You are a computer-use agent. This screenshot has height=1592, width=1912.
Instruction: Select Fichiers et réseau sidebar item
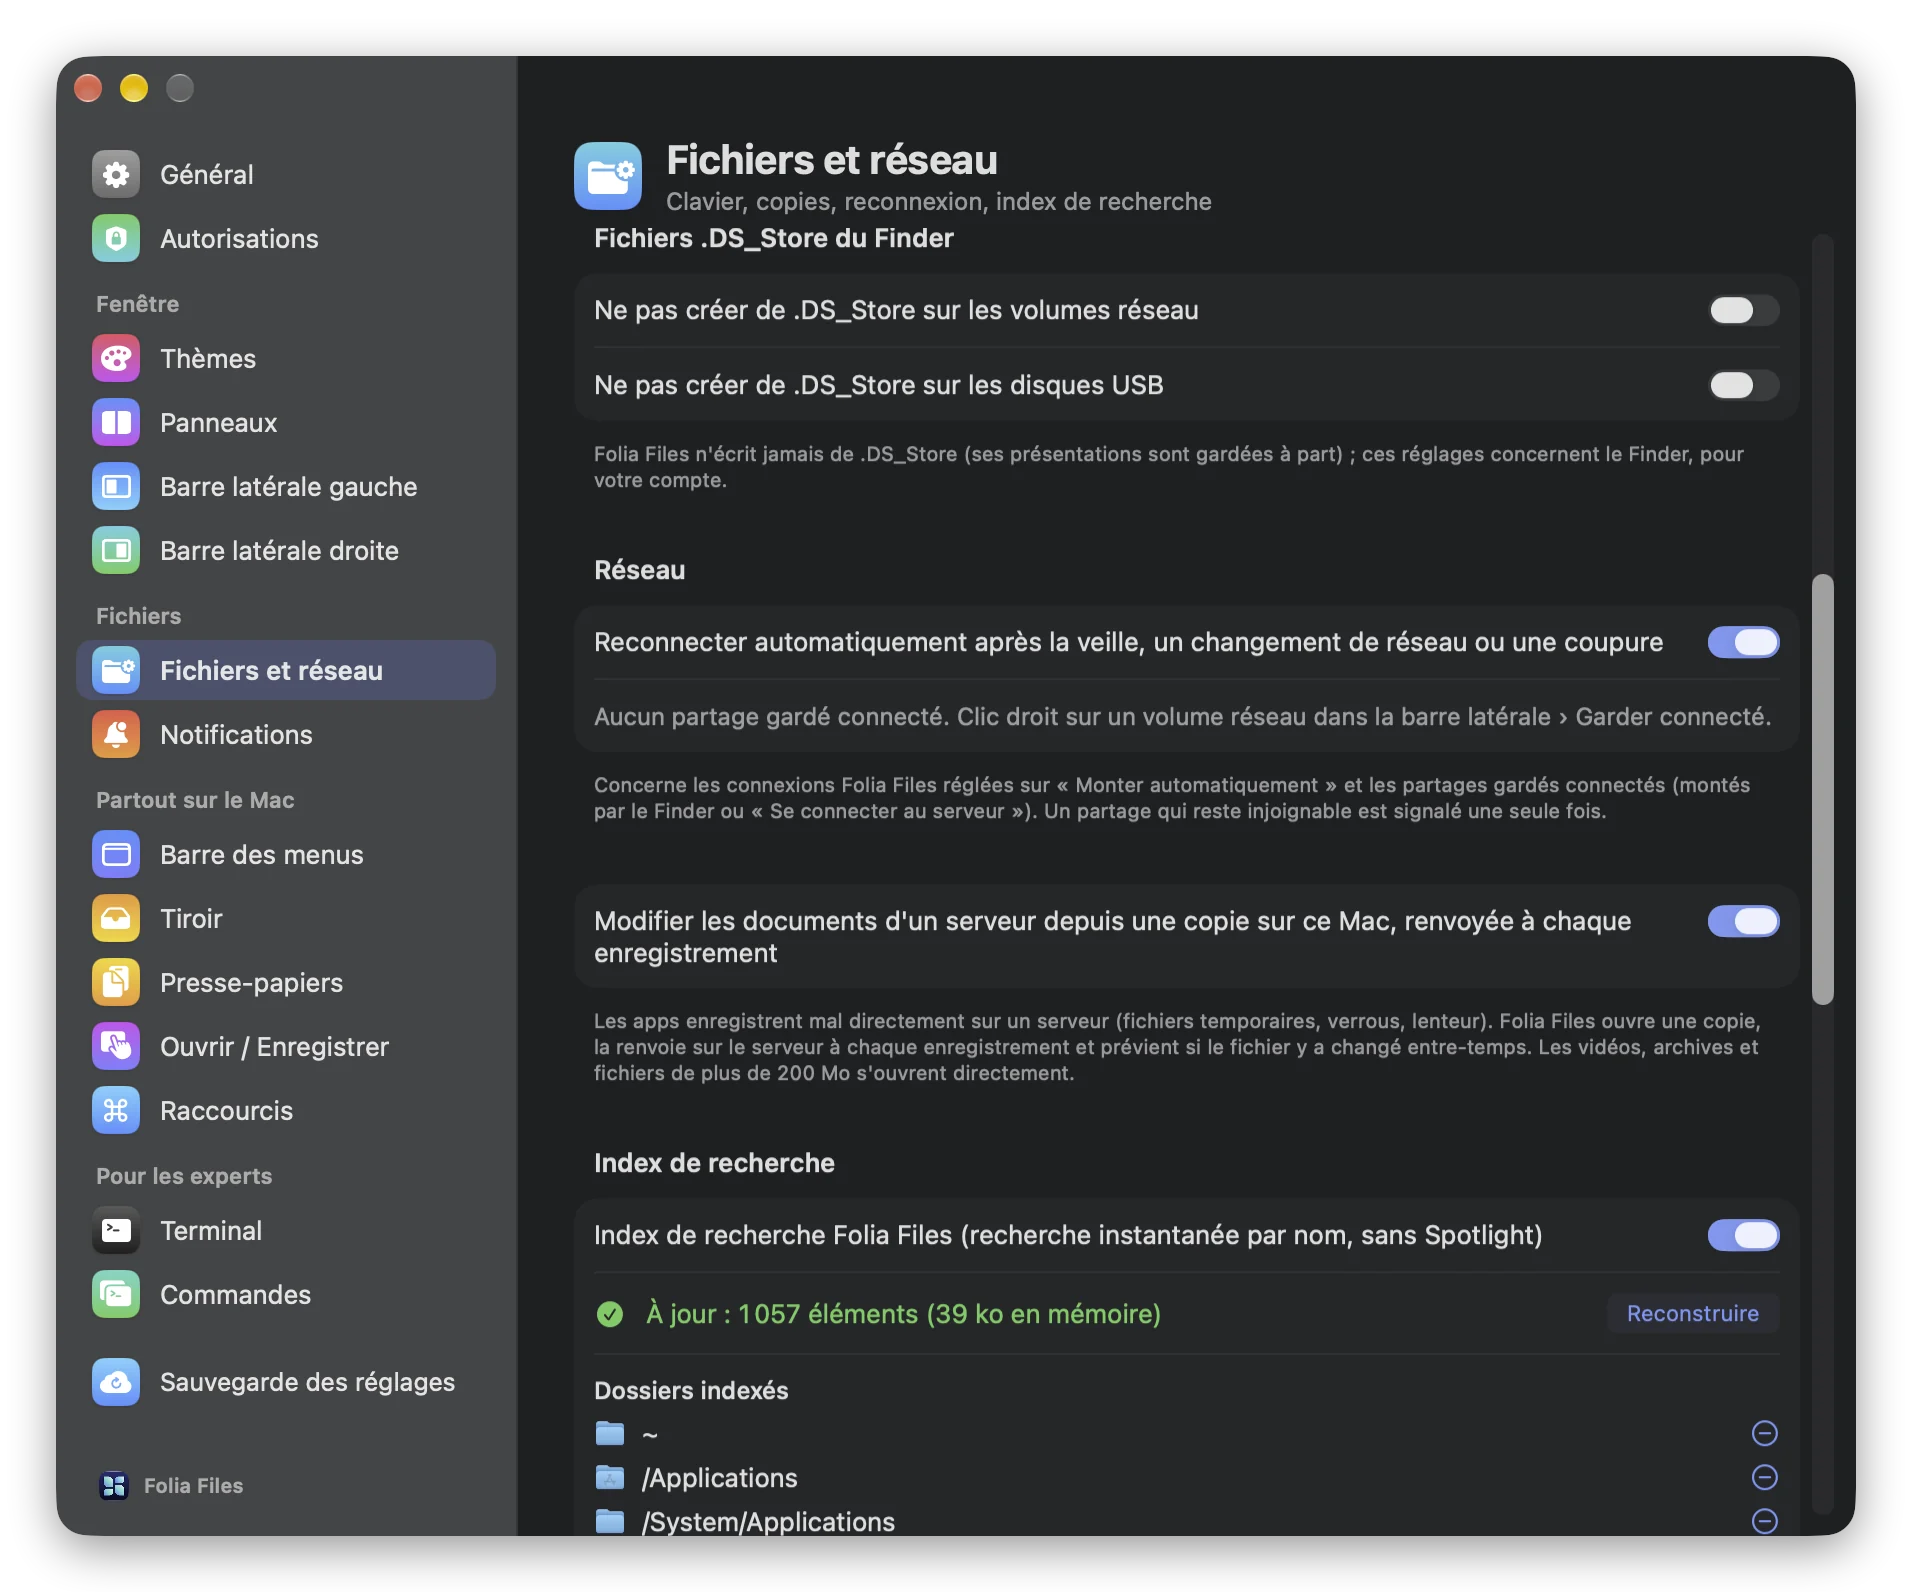pos(286,671)
